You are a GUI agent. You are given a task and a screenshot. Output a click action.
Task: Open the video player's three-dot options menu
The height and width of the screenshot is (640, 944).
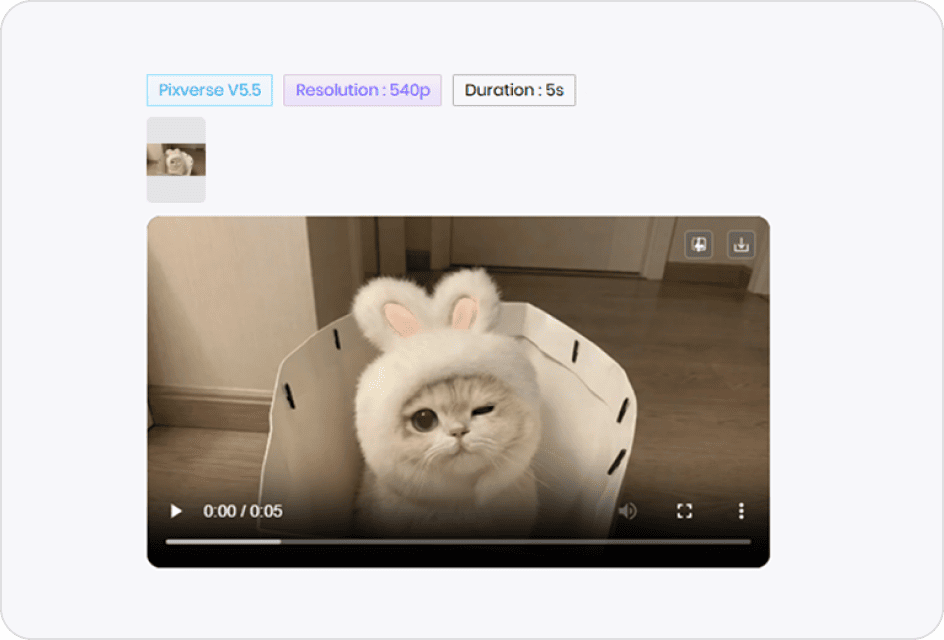(x=741, y=511)
